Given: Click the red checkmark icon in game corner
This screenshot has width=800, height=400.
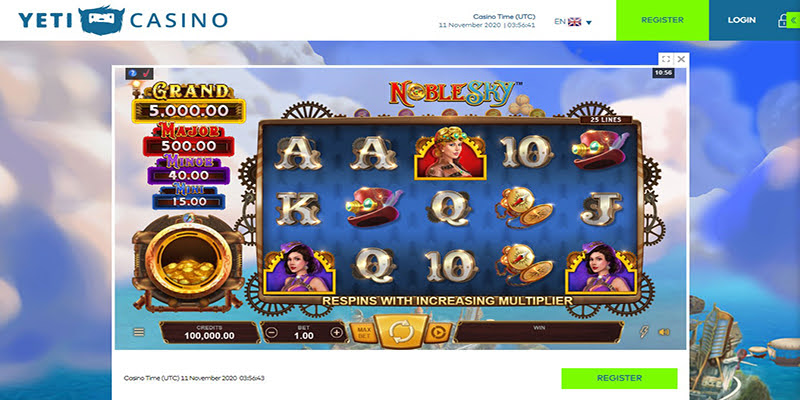Looking at the screenshot, I should (146, 73).
